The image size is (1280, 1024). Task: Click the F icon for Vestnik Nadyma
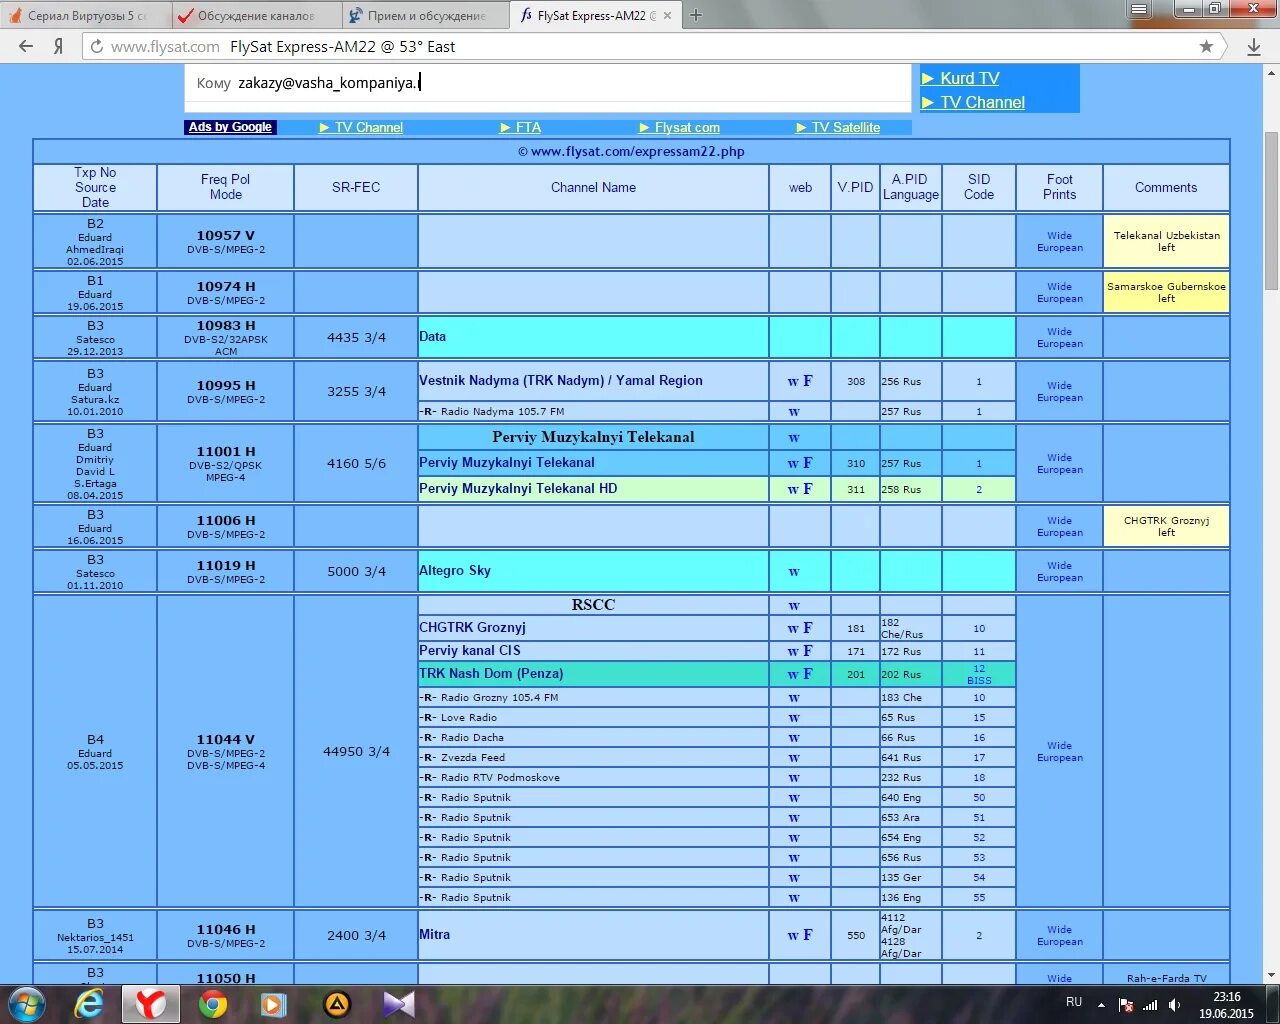pos(808,381)
